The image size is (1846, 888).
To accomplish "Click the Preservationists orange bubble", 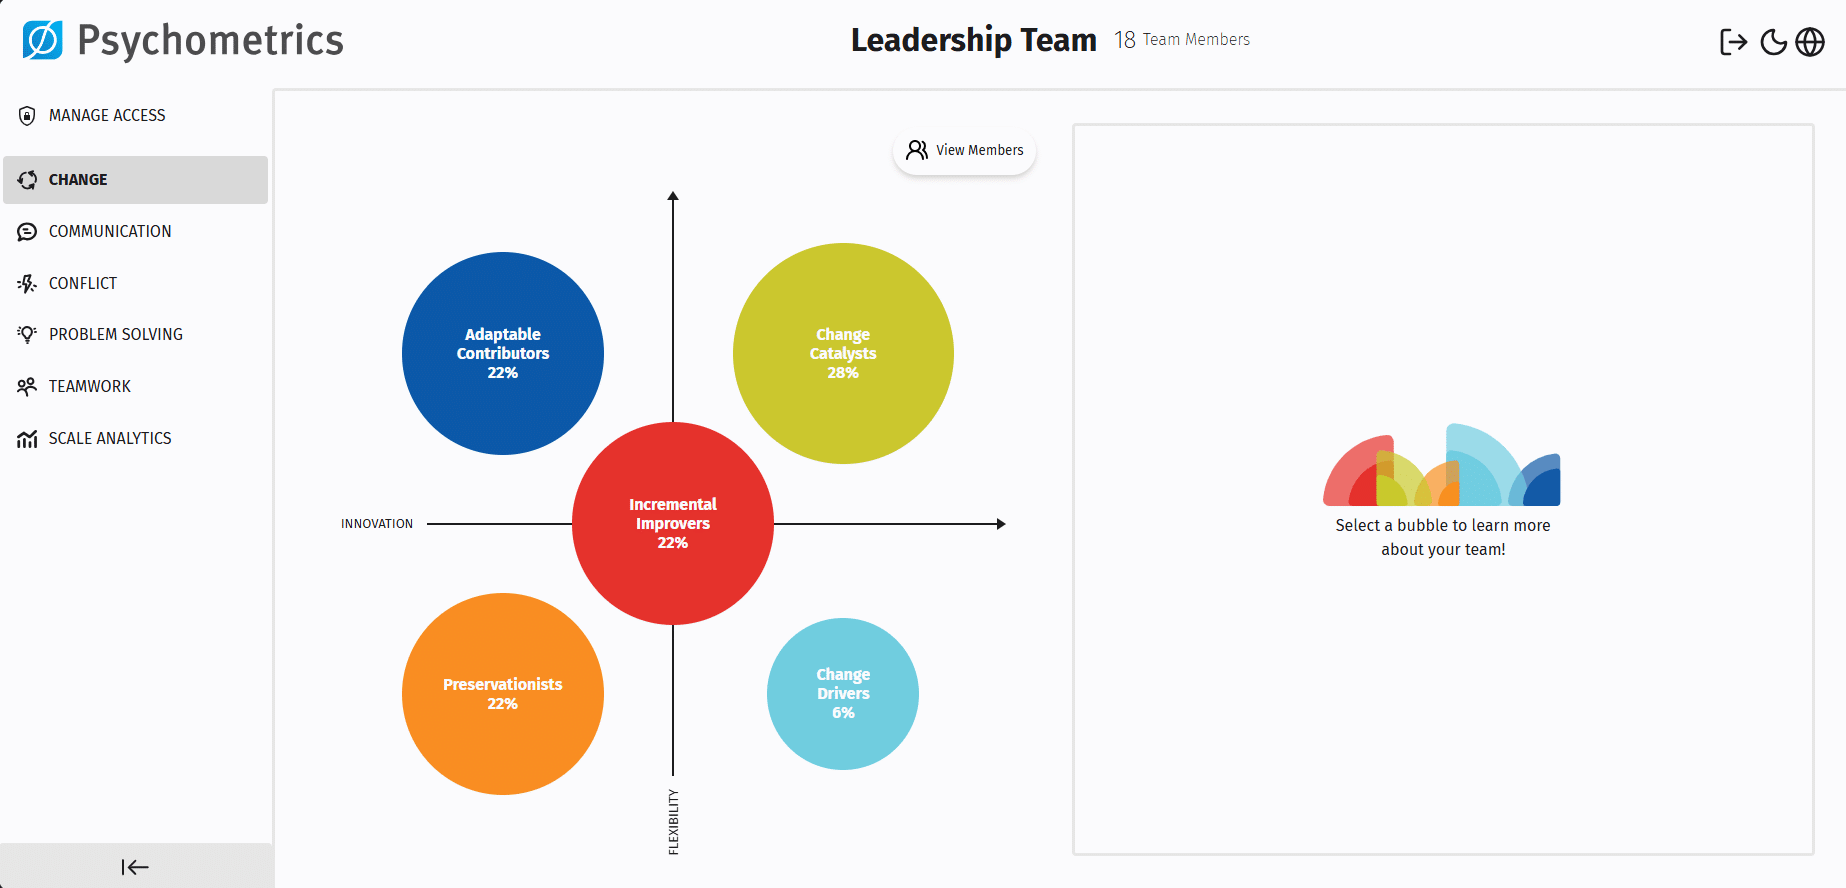I will coord(503,694).
